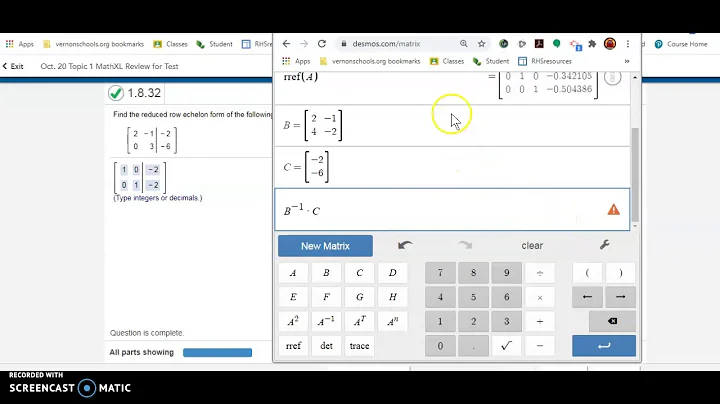The image size is (720, 404).
Task: Click the scrollbar up arrow in Desmos
Action: coord(635,78)
